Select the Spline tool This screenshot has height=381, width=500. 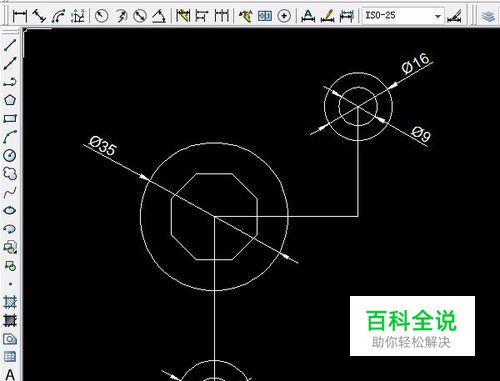[x=10, y=192]
